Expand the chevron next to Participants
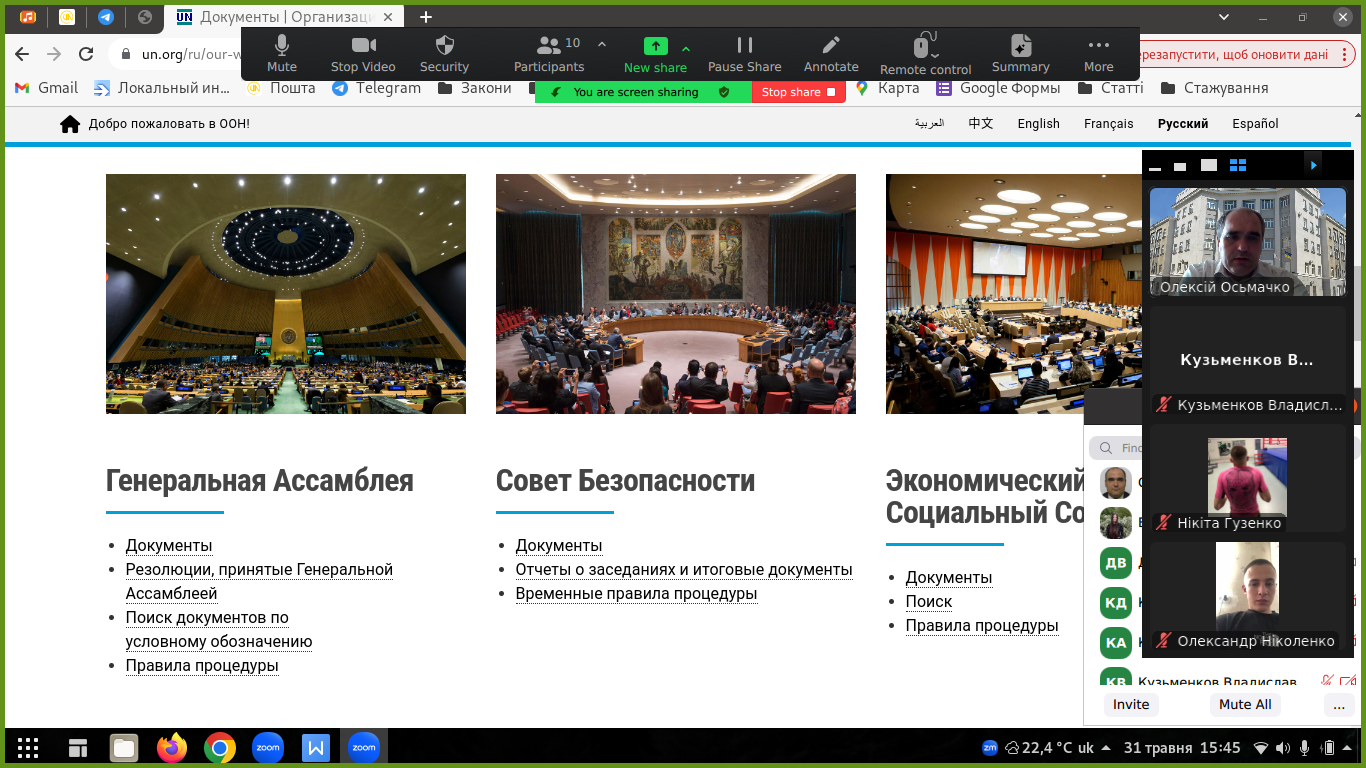Image resolution: width=1366 pixels, height=768 pixels. pos(602,44)
